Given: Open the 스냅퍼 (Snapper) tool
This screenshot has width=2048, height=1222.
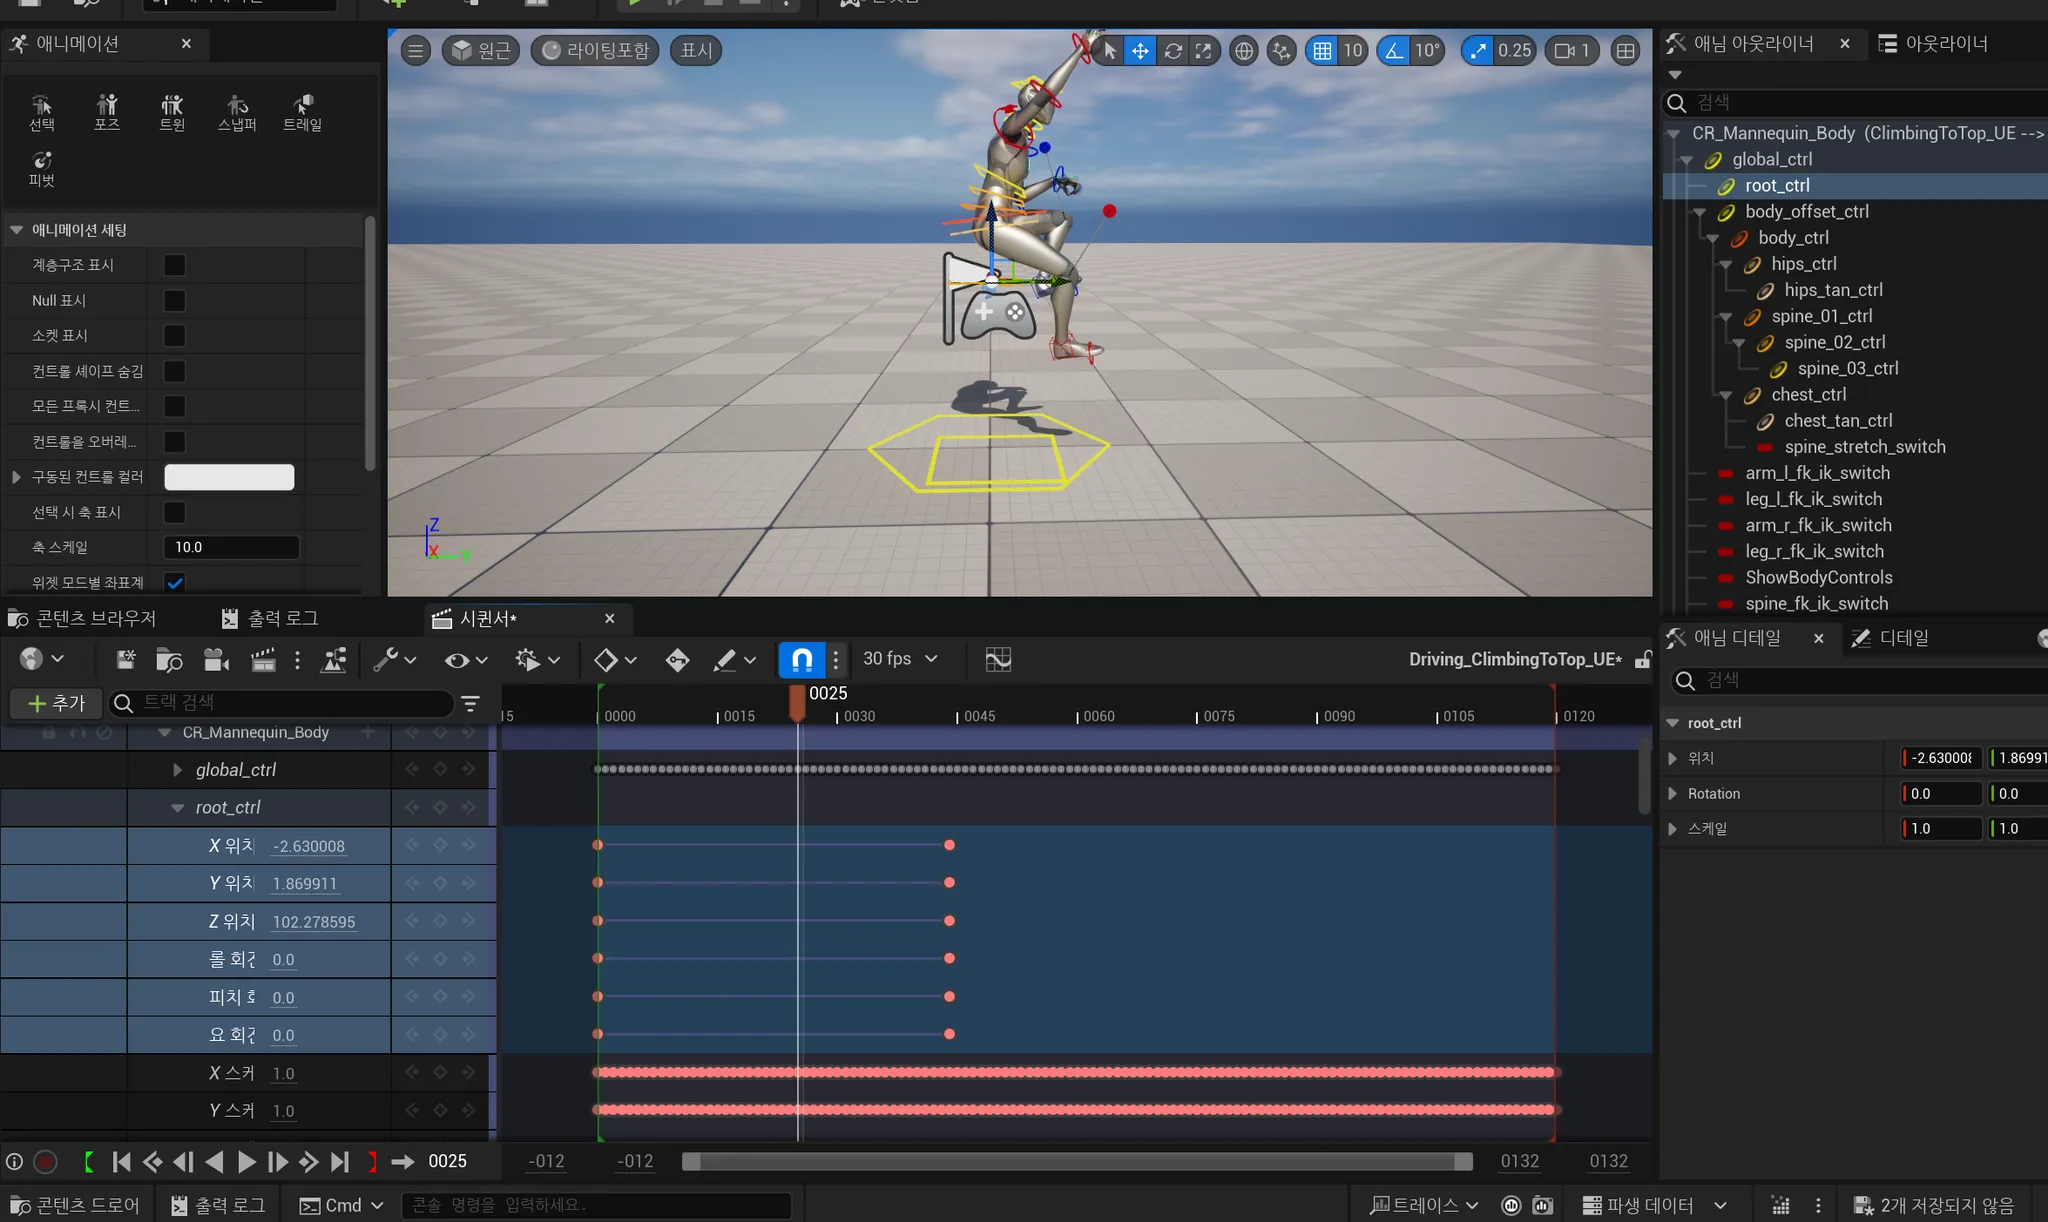Looking at the screenshot, I should [x=237, y=111].
